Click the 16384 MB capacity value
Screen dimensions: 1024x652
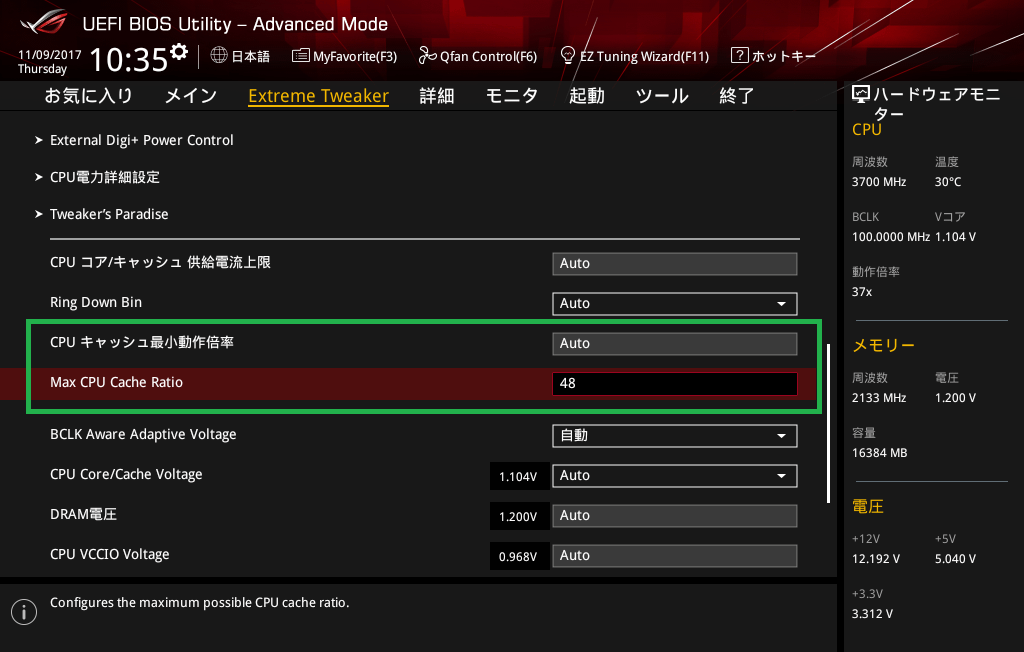coord(880,453)
